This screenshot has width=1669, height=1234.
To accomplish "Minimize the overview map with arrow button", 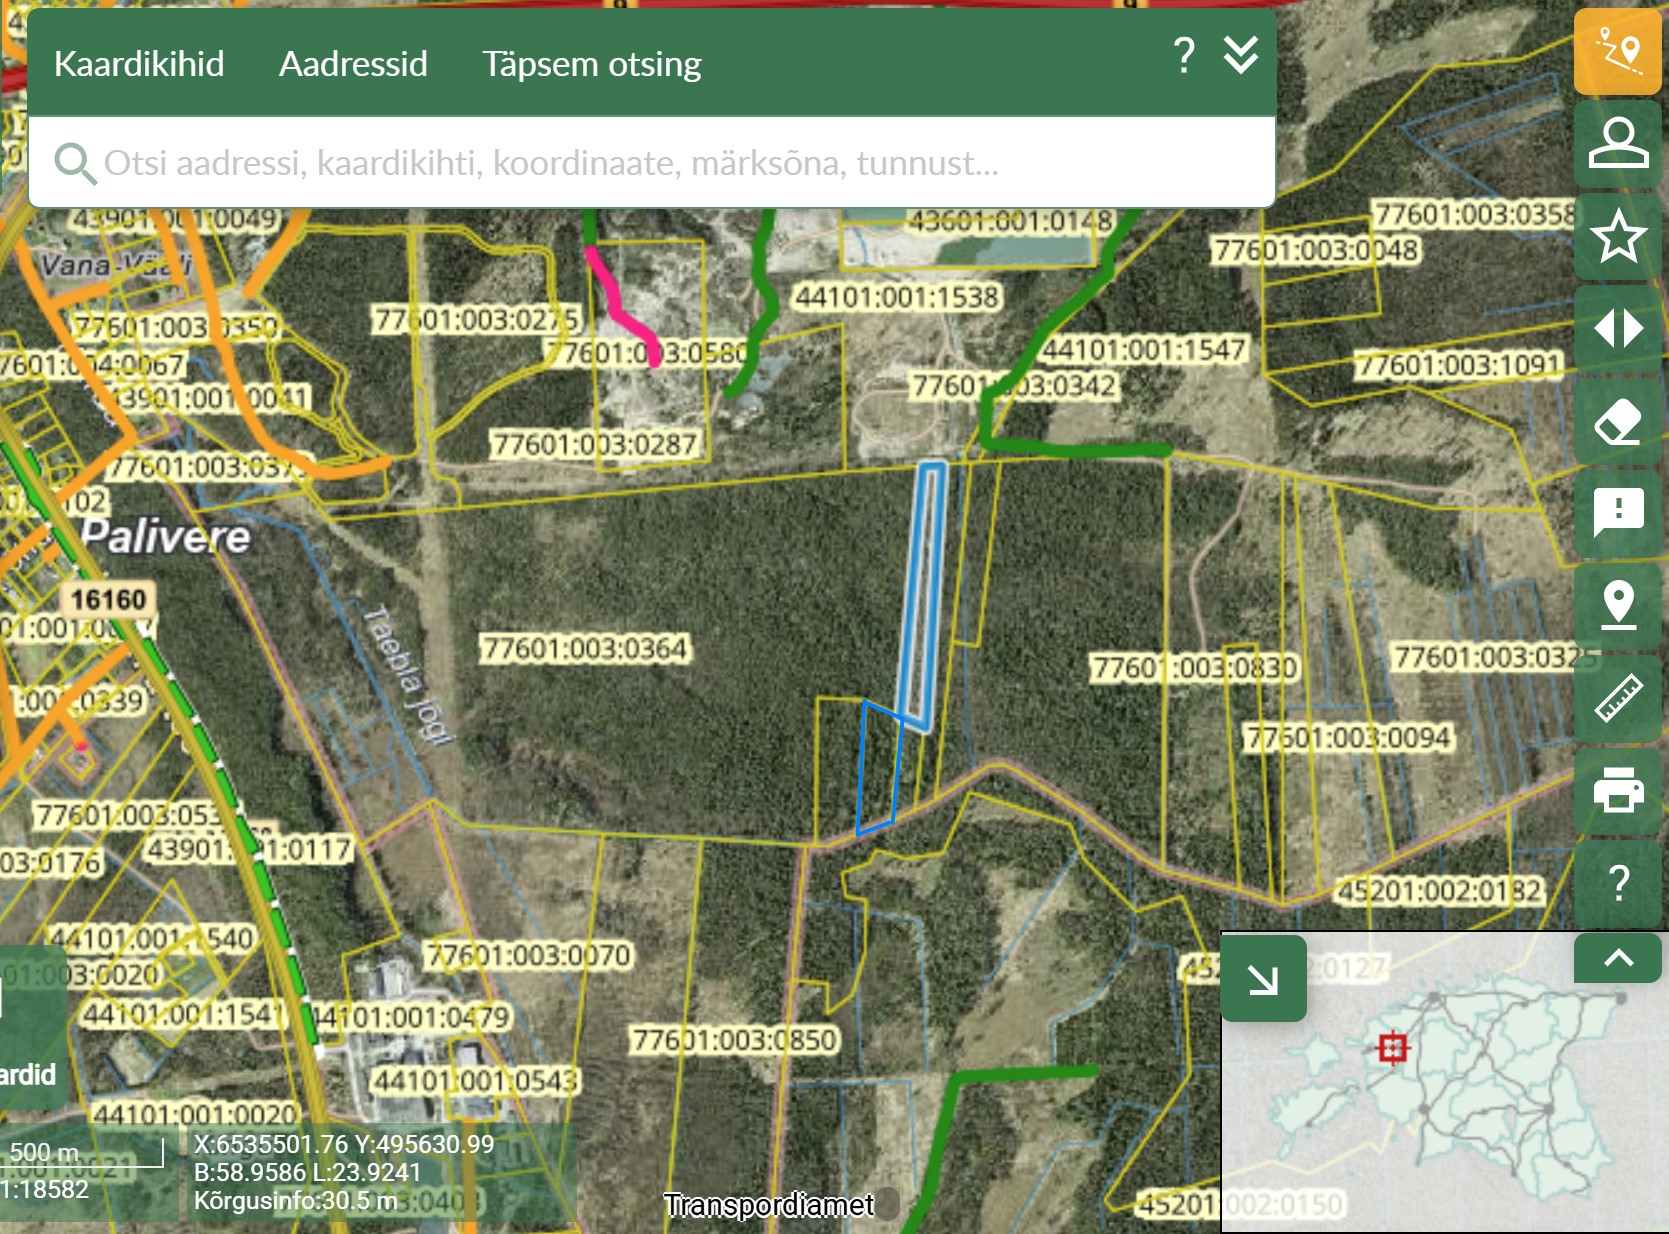I will coord(1263,979).
